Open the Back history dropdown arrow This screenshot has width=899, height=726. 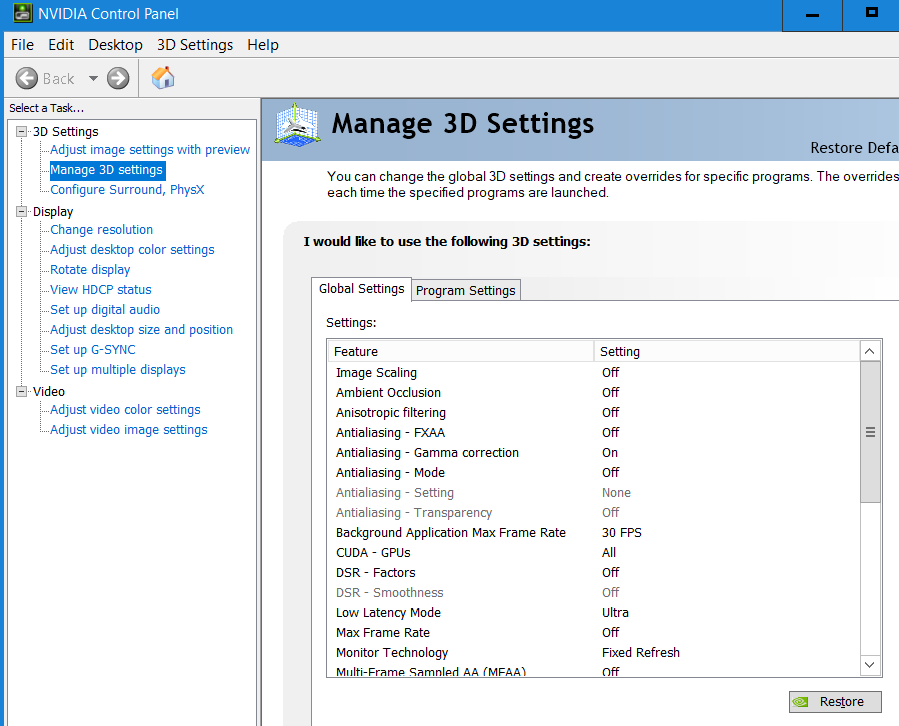[x=93, y=78]
